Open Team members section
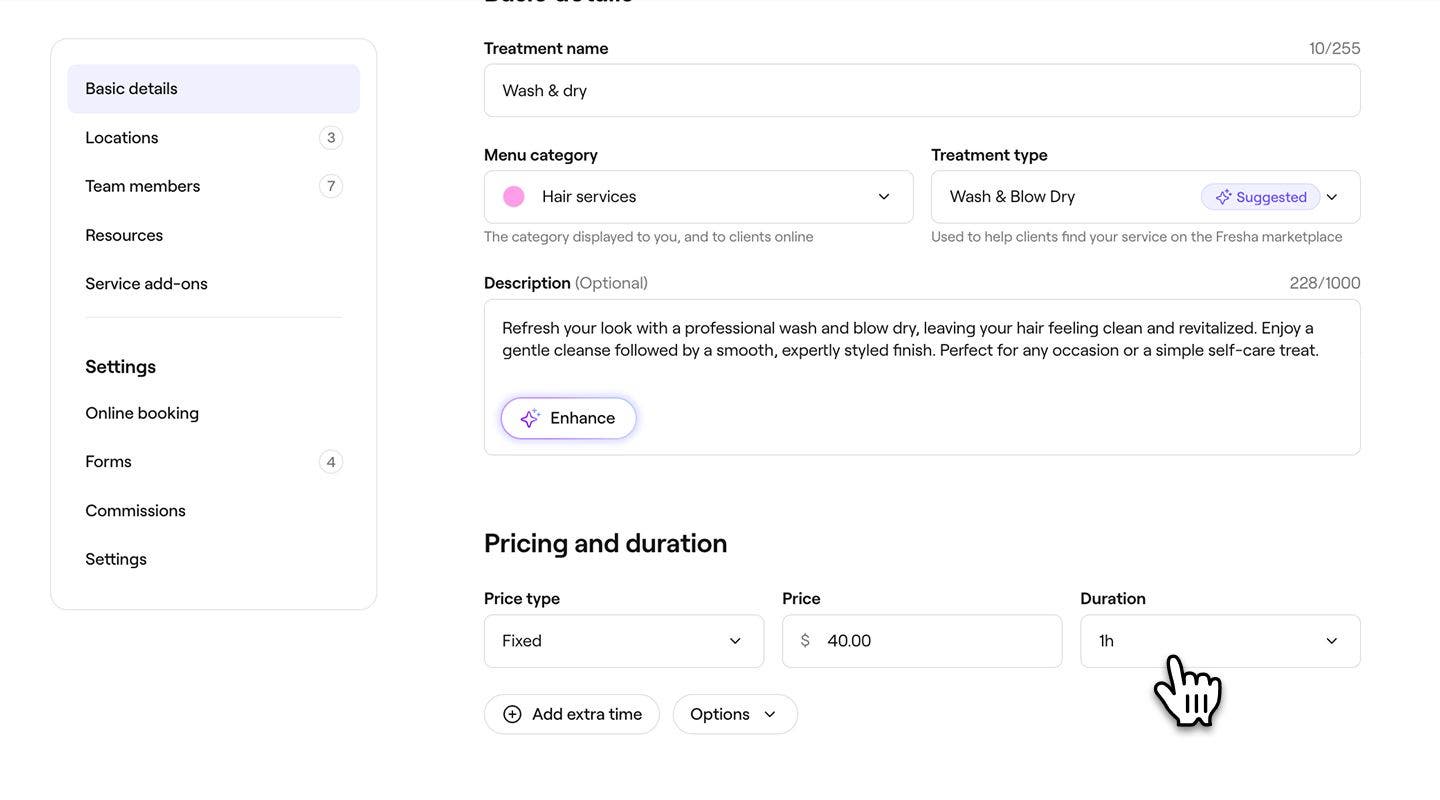The height and width of the screenshot is (800, 1440). 143,186
